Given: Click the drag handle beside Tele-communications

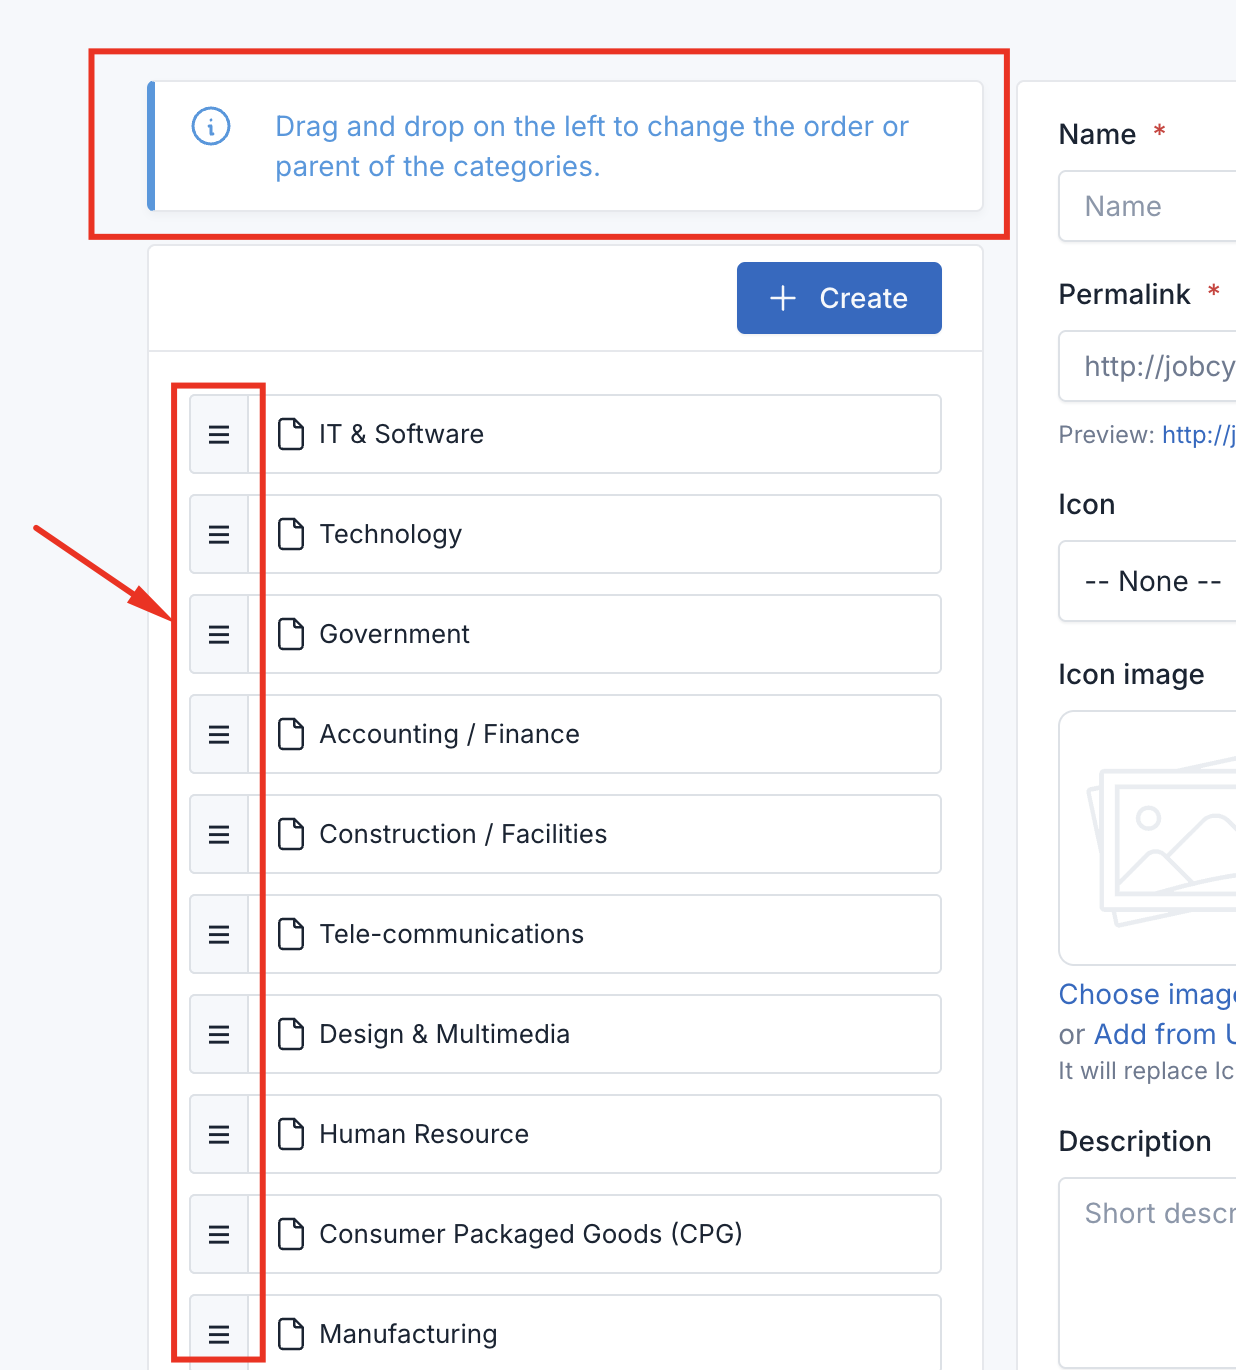Looking at the screenshot, I should [219, 934].
